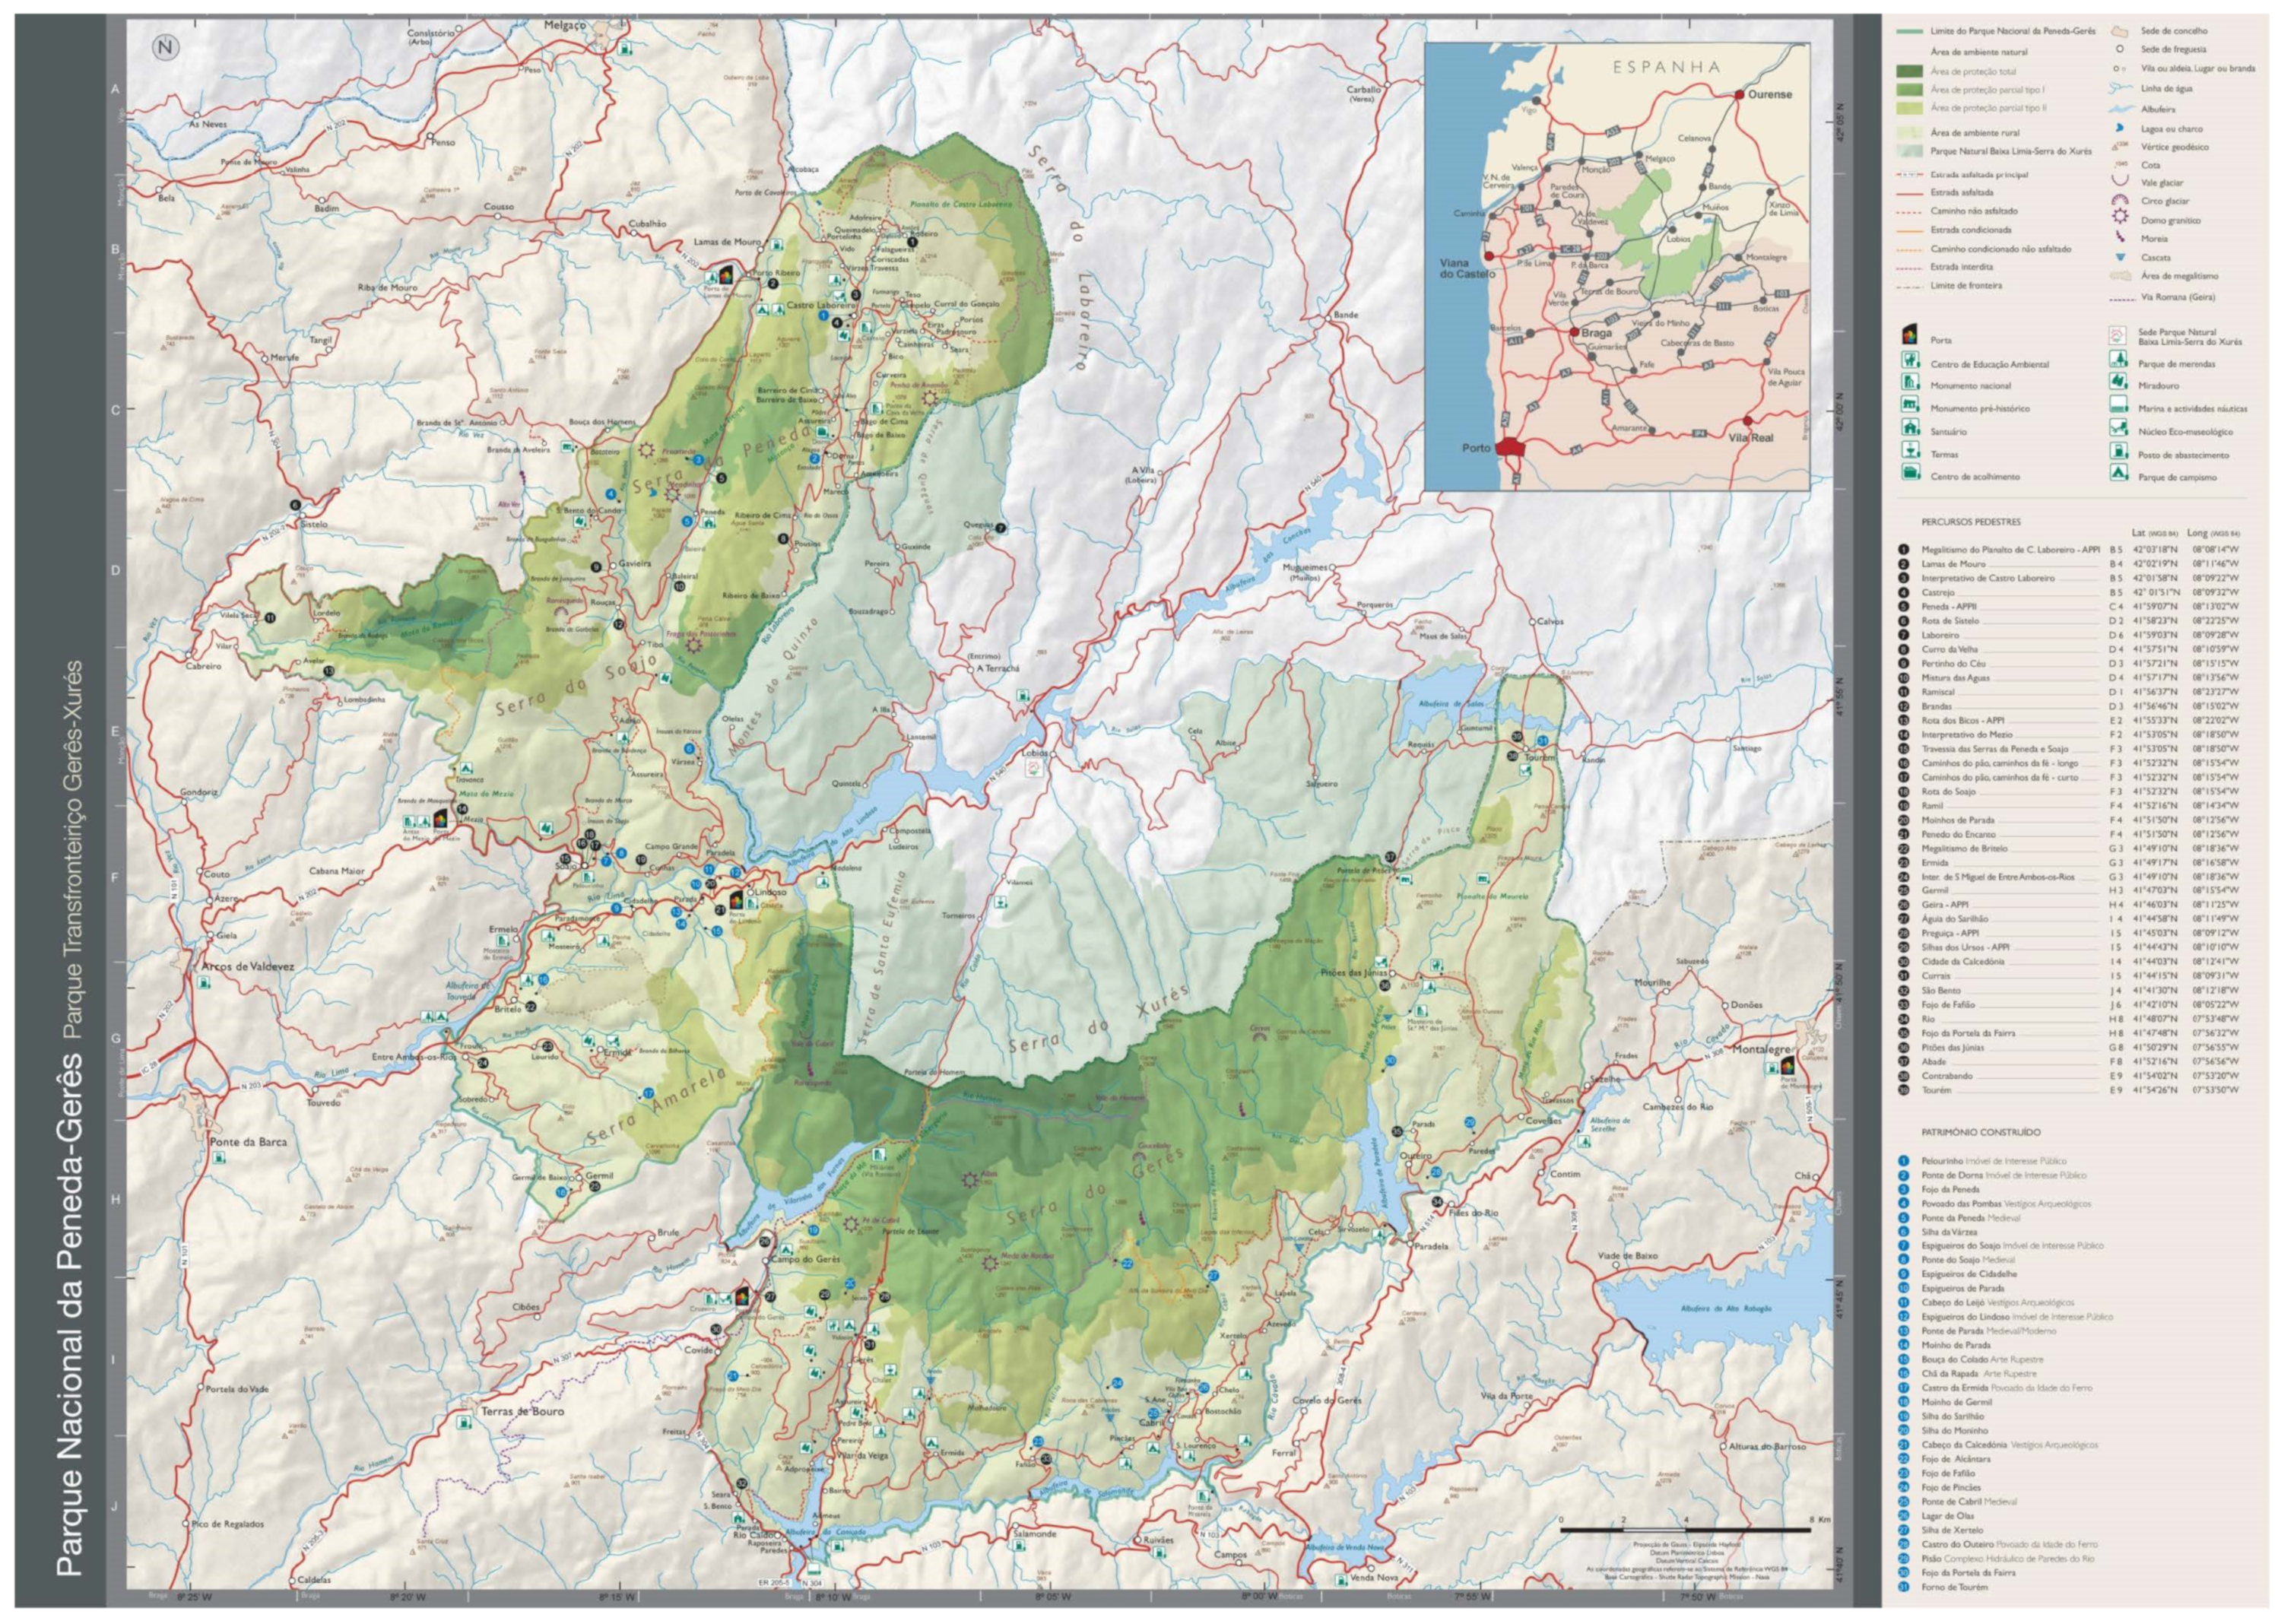
Task: Click the Posto de abastecimento legend icon
Action: click(x=2118, y=451)
